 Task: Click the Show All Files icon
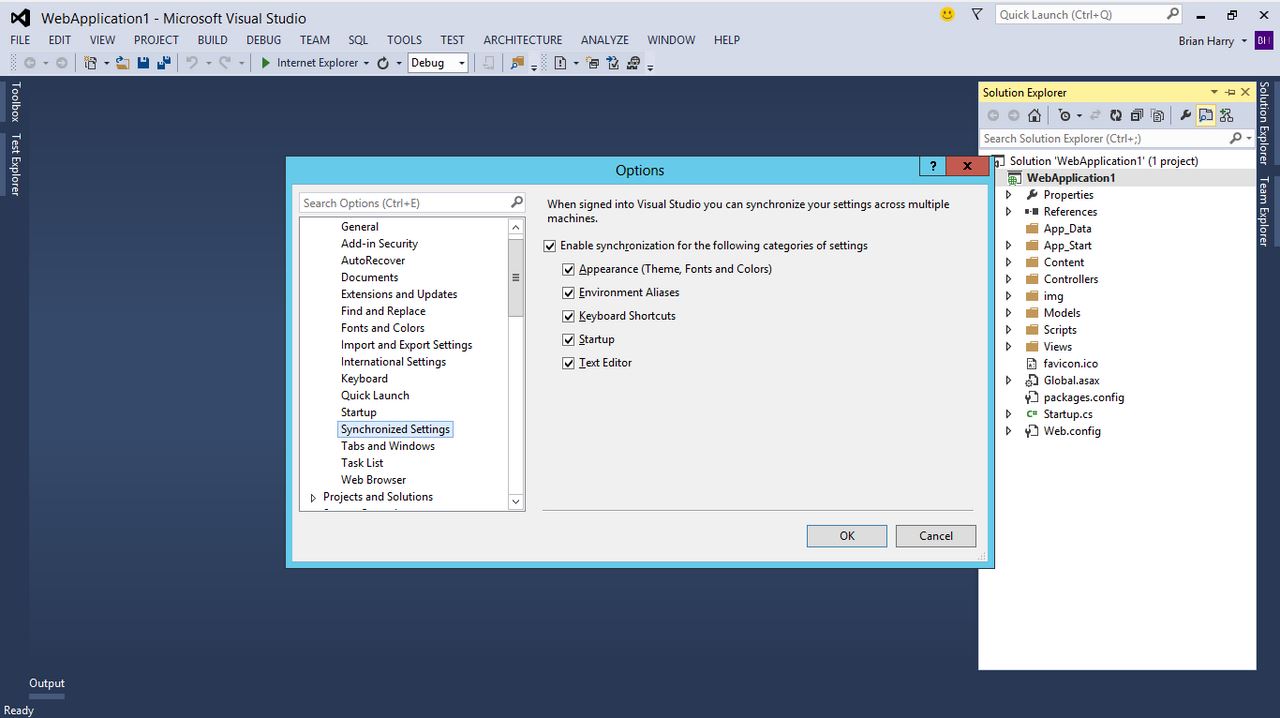click(1158, 116)
